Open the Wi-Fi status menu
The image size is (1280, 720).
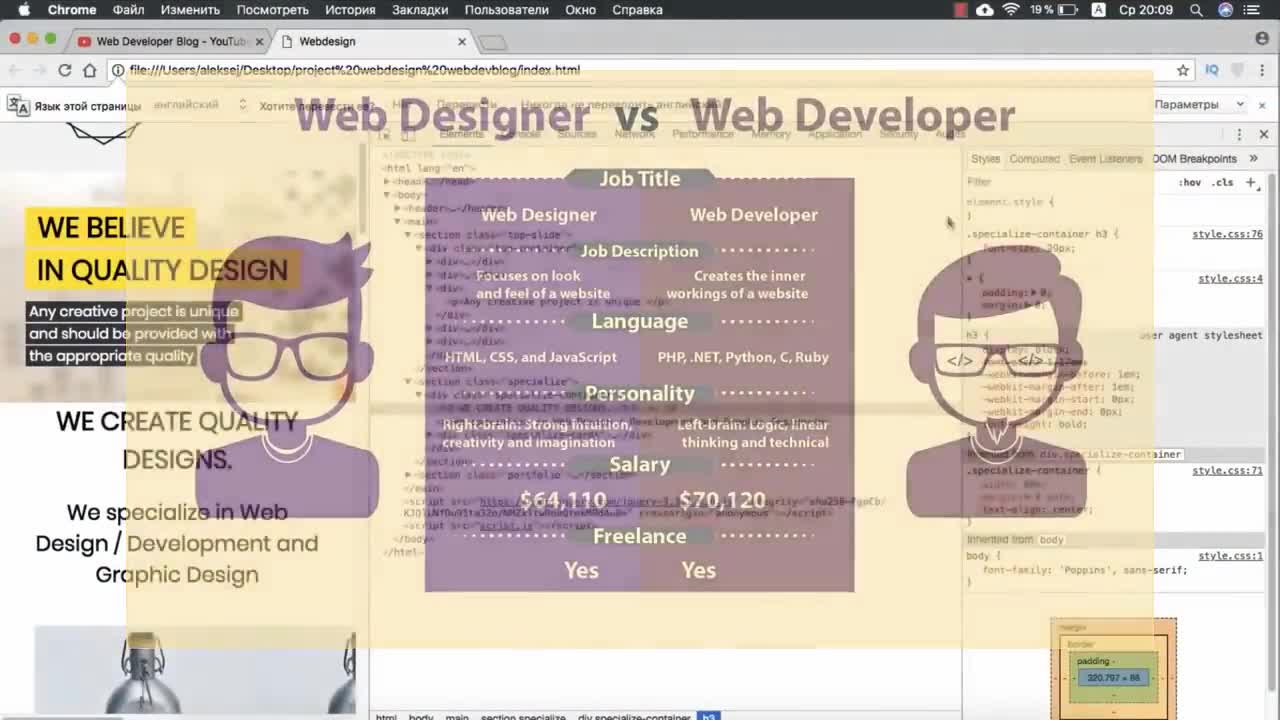[1011, 10]
